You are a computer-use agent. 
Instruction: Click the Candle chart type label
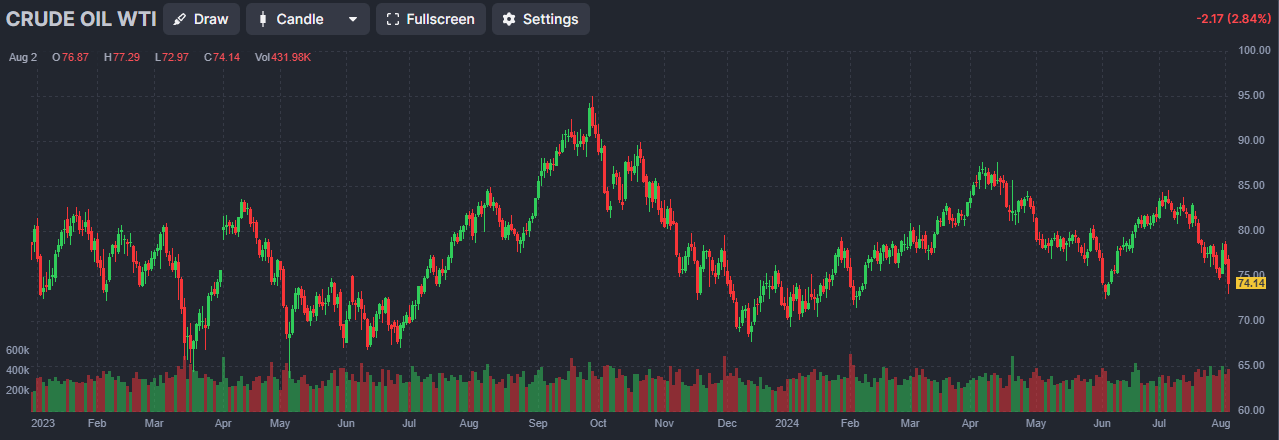(x=299, y=19)
